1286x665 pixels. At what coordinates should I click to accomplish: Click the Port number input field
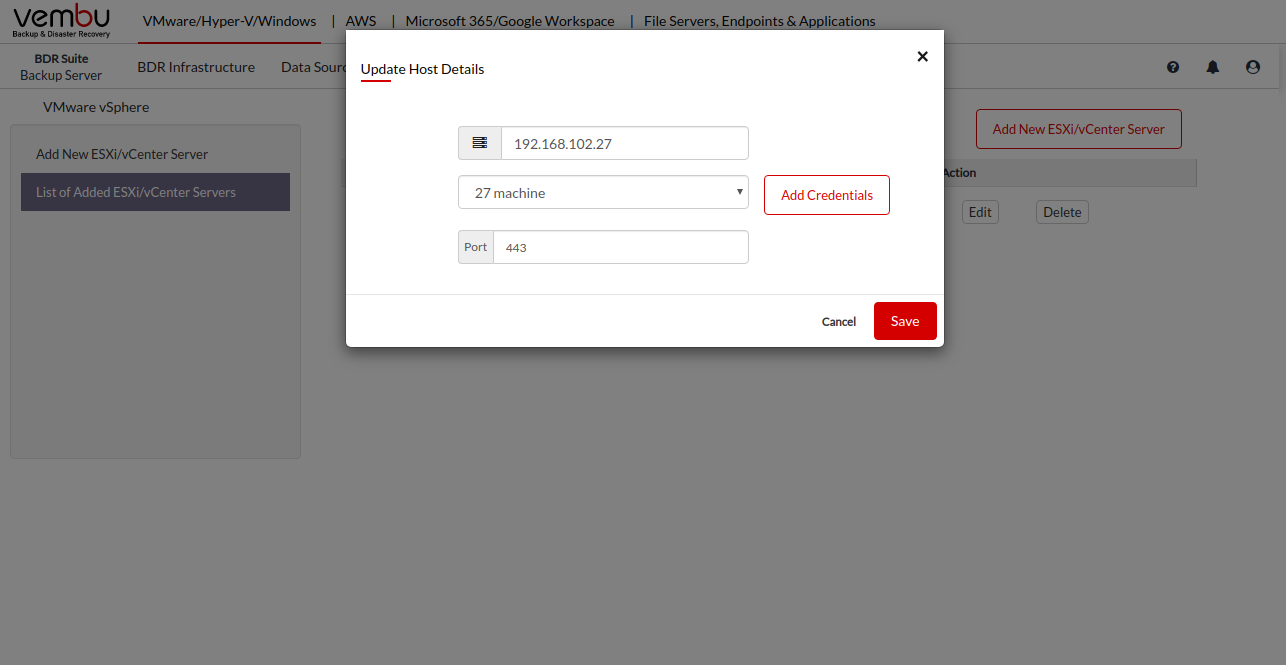tap(620, 247)
